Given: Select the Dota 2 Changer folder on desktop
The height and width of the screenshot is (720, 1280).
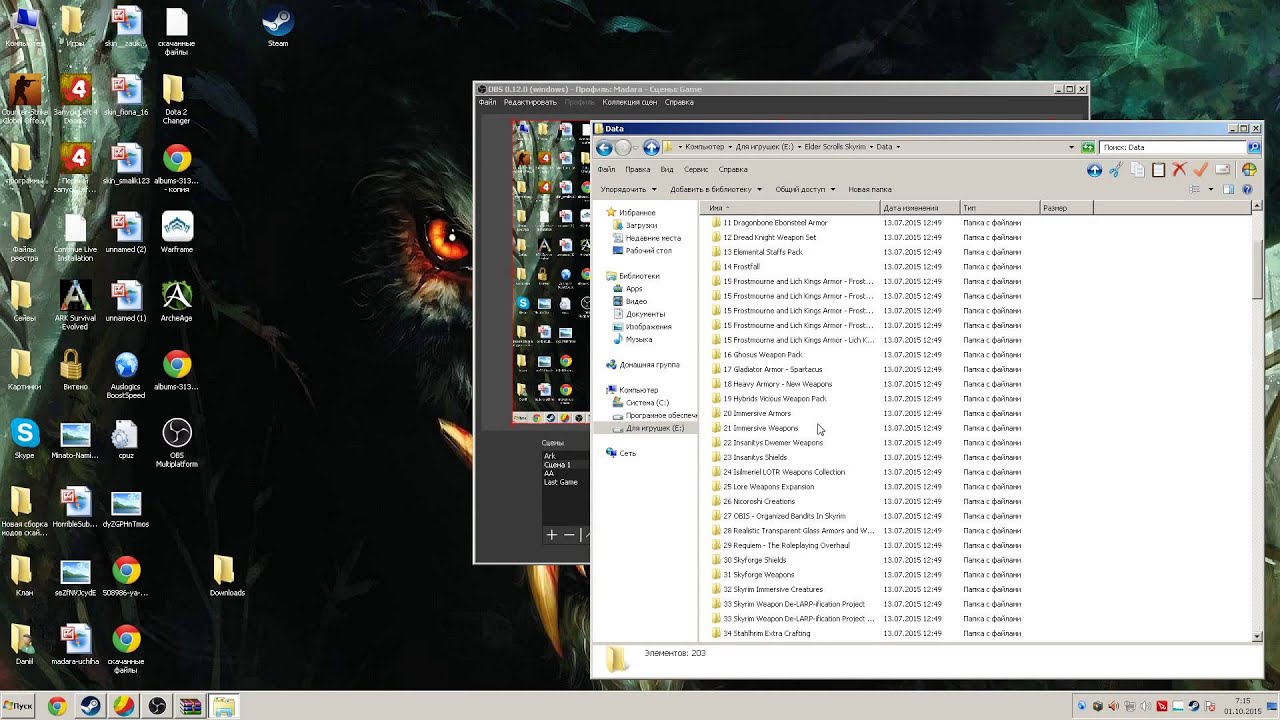Looking at the screenshot, I should tap(176, 100).
